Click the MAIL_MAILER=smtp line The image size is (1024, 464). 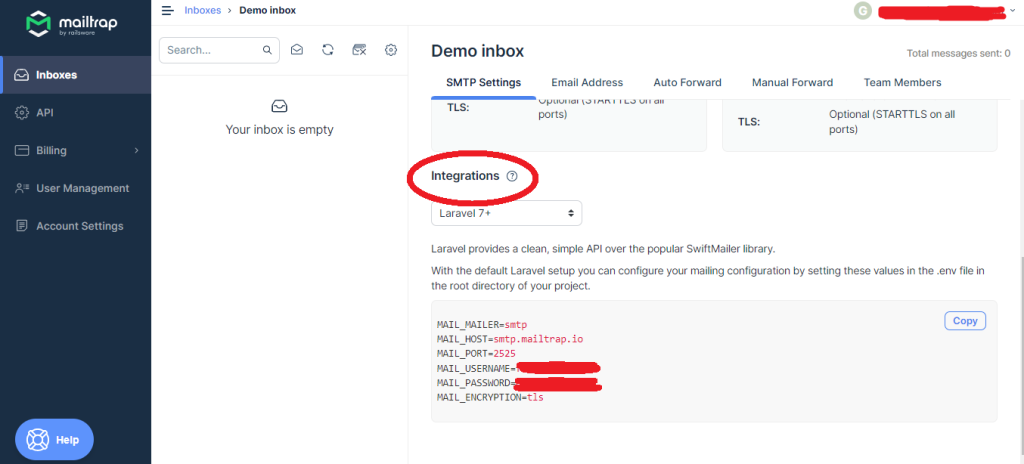click(482, 325)
